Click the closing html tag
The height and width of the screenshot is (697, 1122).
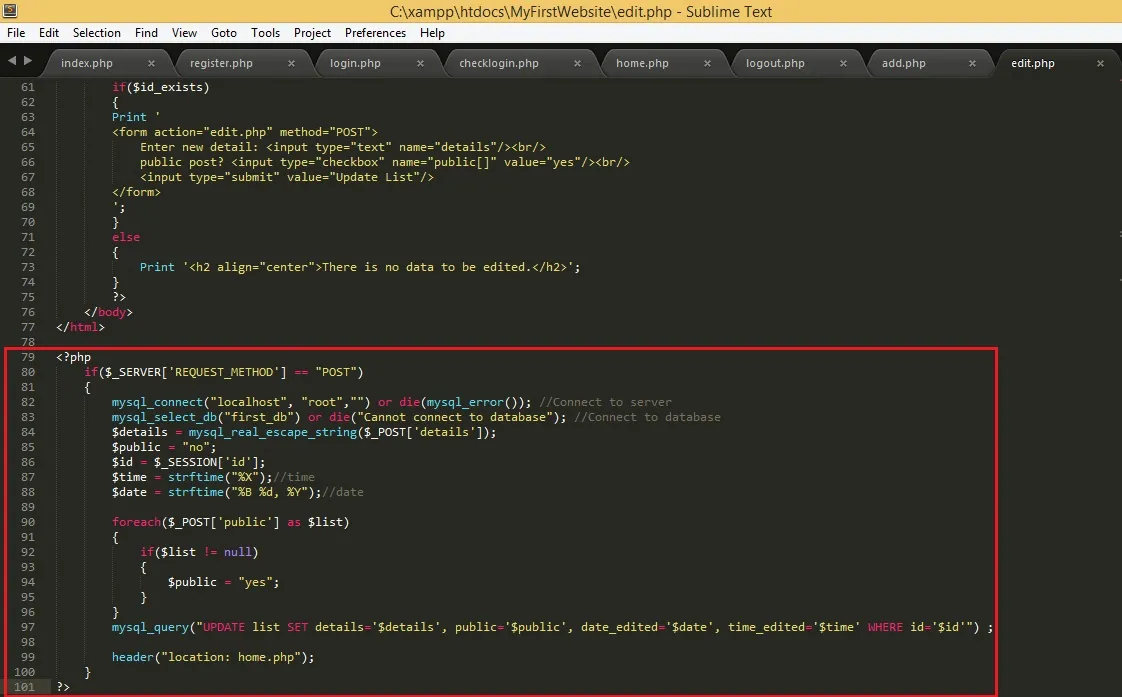pyautogui.click(x=80, y=327)
